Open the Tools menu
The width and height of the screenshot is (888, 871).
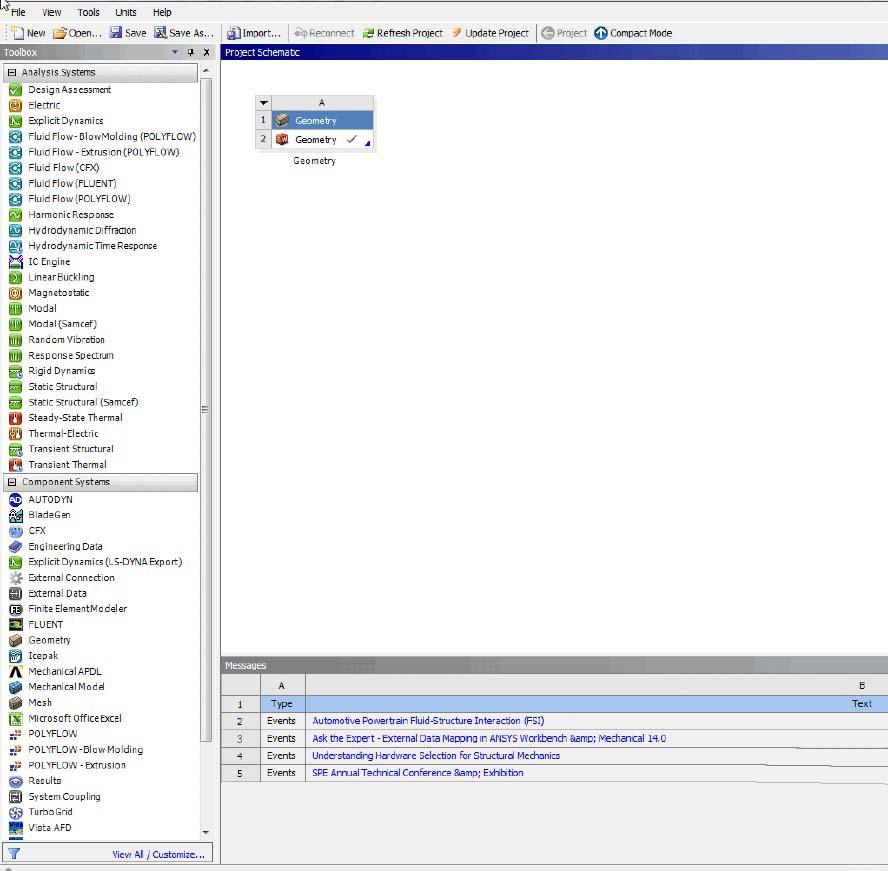click(x=88, y=12)
